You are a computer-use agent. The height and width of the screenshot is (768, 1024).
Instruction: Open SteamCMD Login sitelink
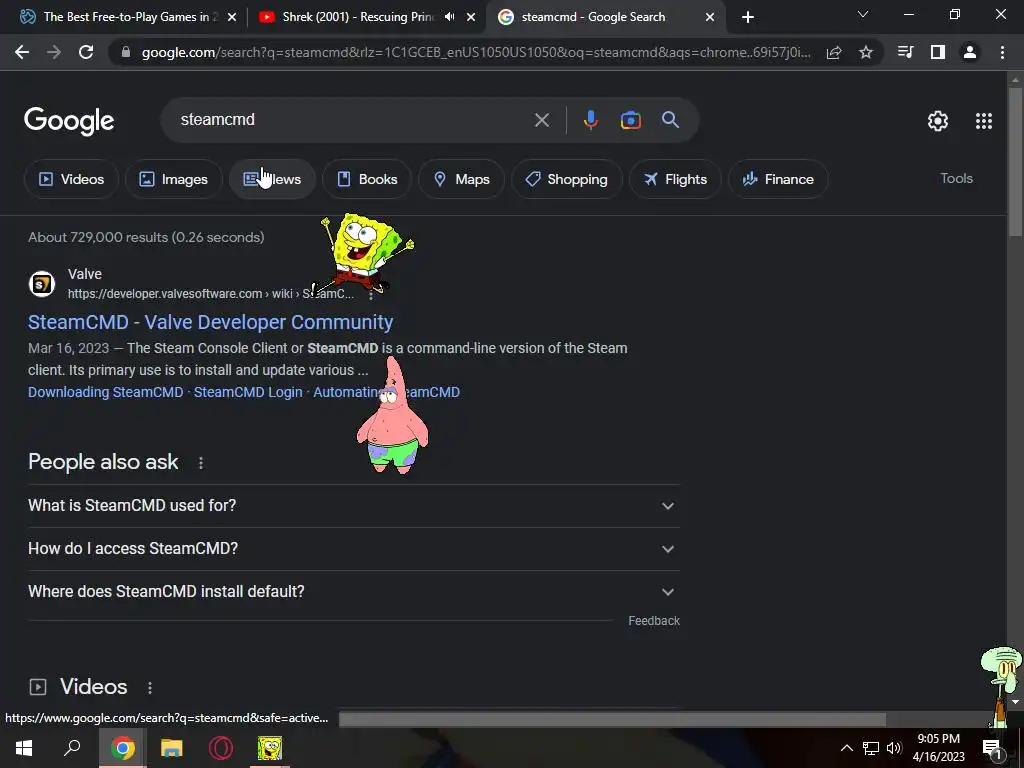coord(248,392)
